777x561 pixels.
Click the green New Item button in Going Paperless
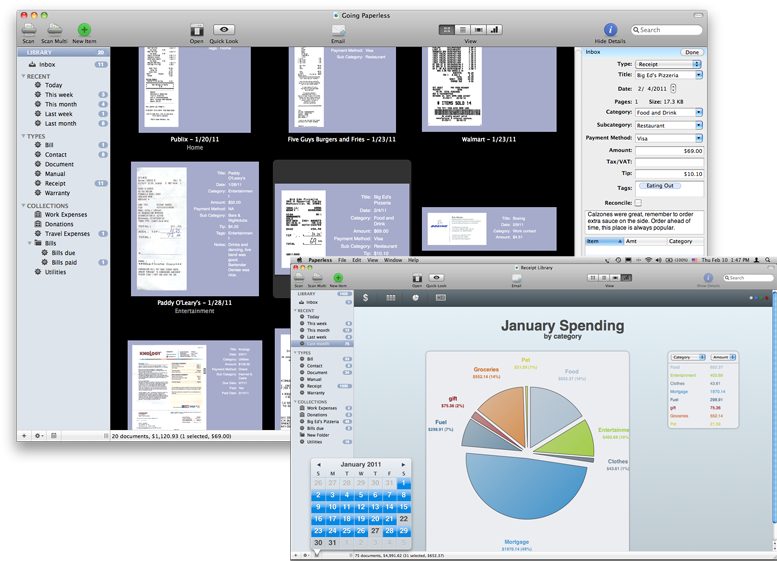pyautogui.click(x=84, y=30)
